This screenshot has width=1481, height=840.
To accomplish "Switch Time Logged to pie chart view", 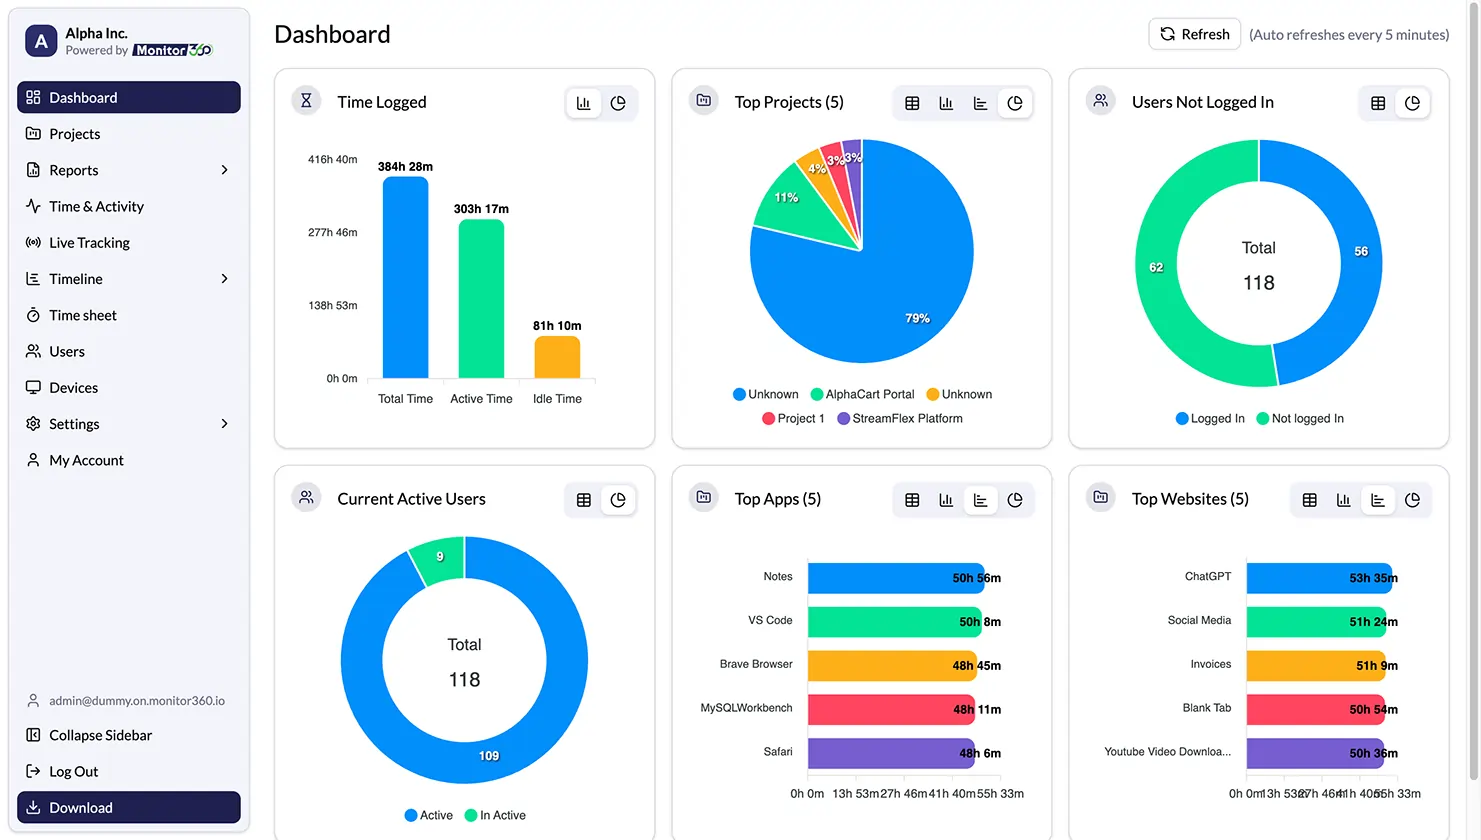I will pyautogui.click(x=619, y=102).
